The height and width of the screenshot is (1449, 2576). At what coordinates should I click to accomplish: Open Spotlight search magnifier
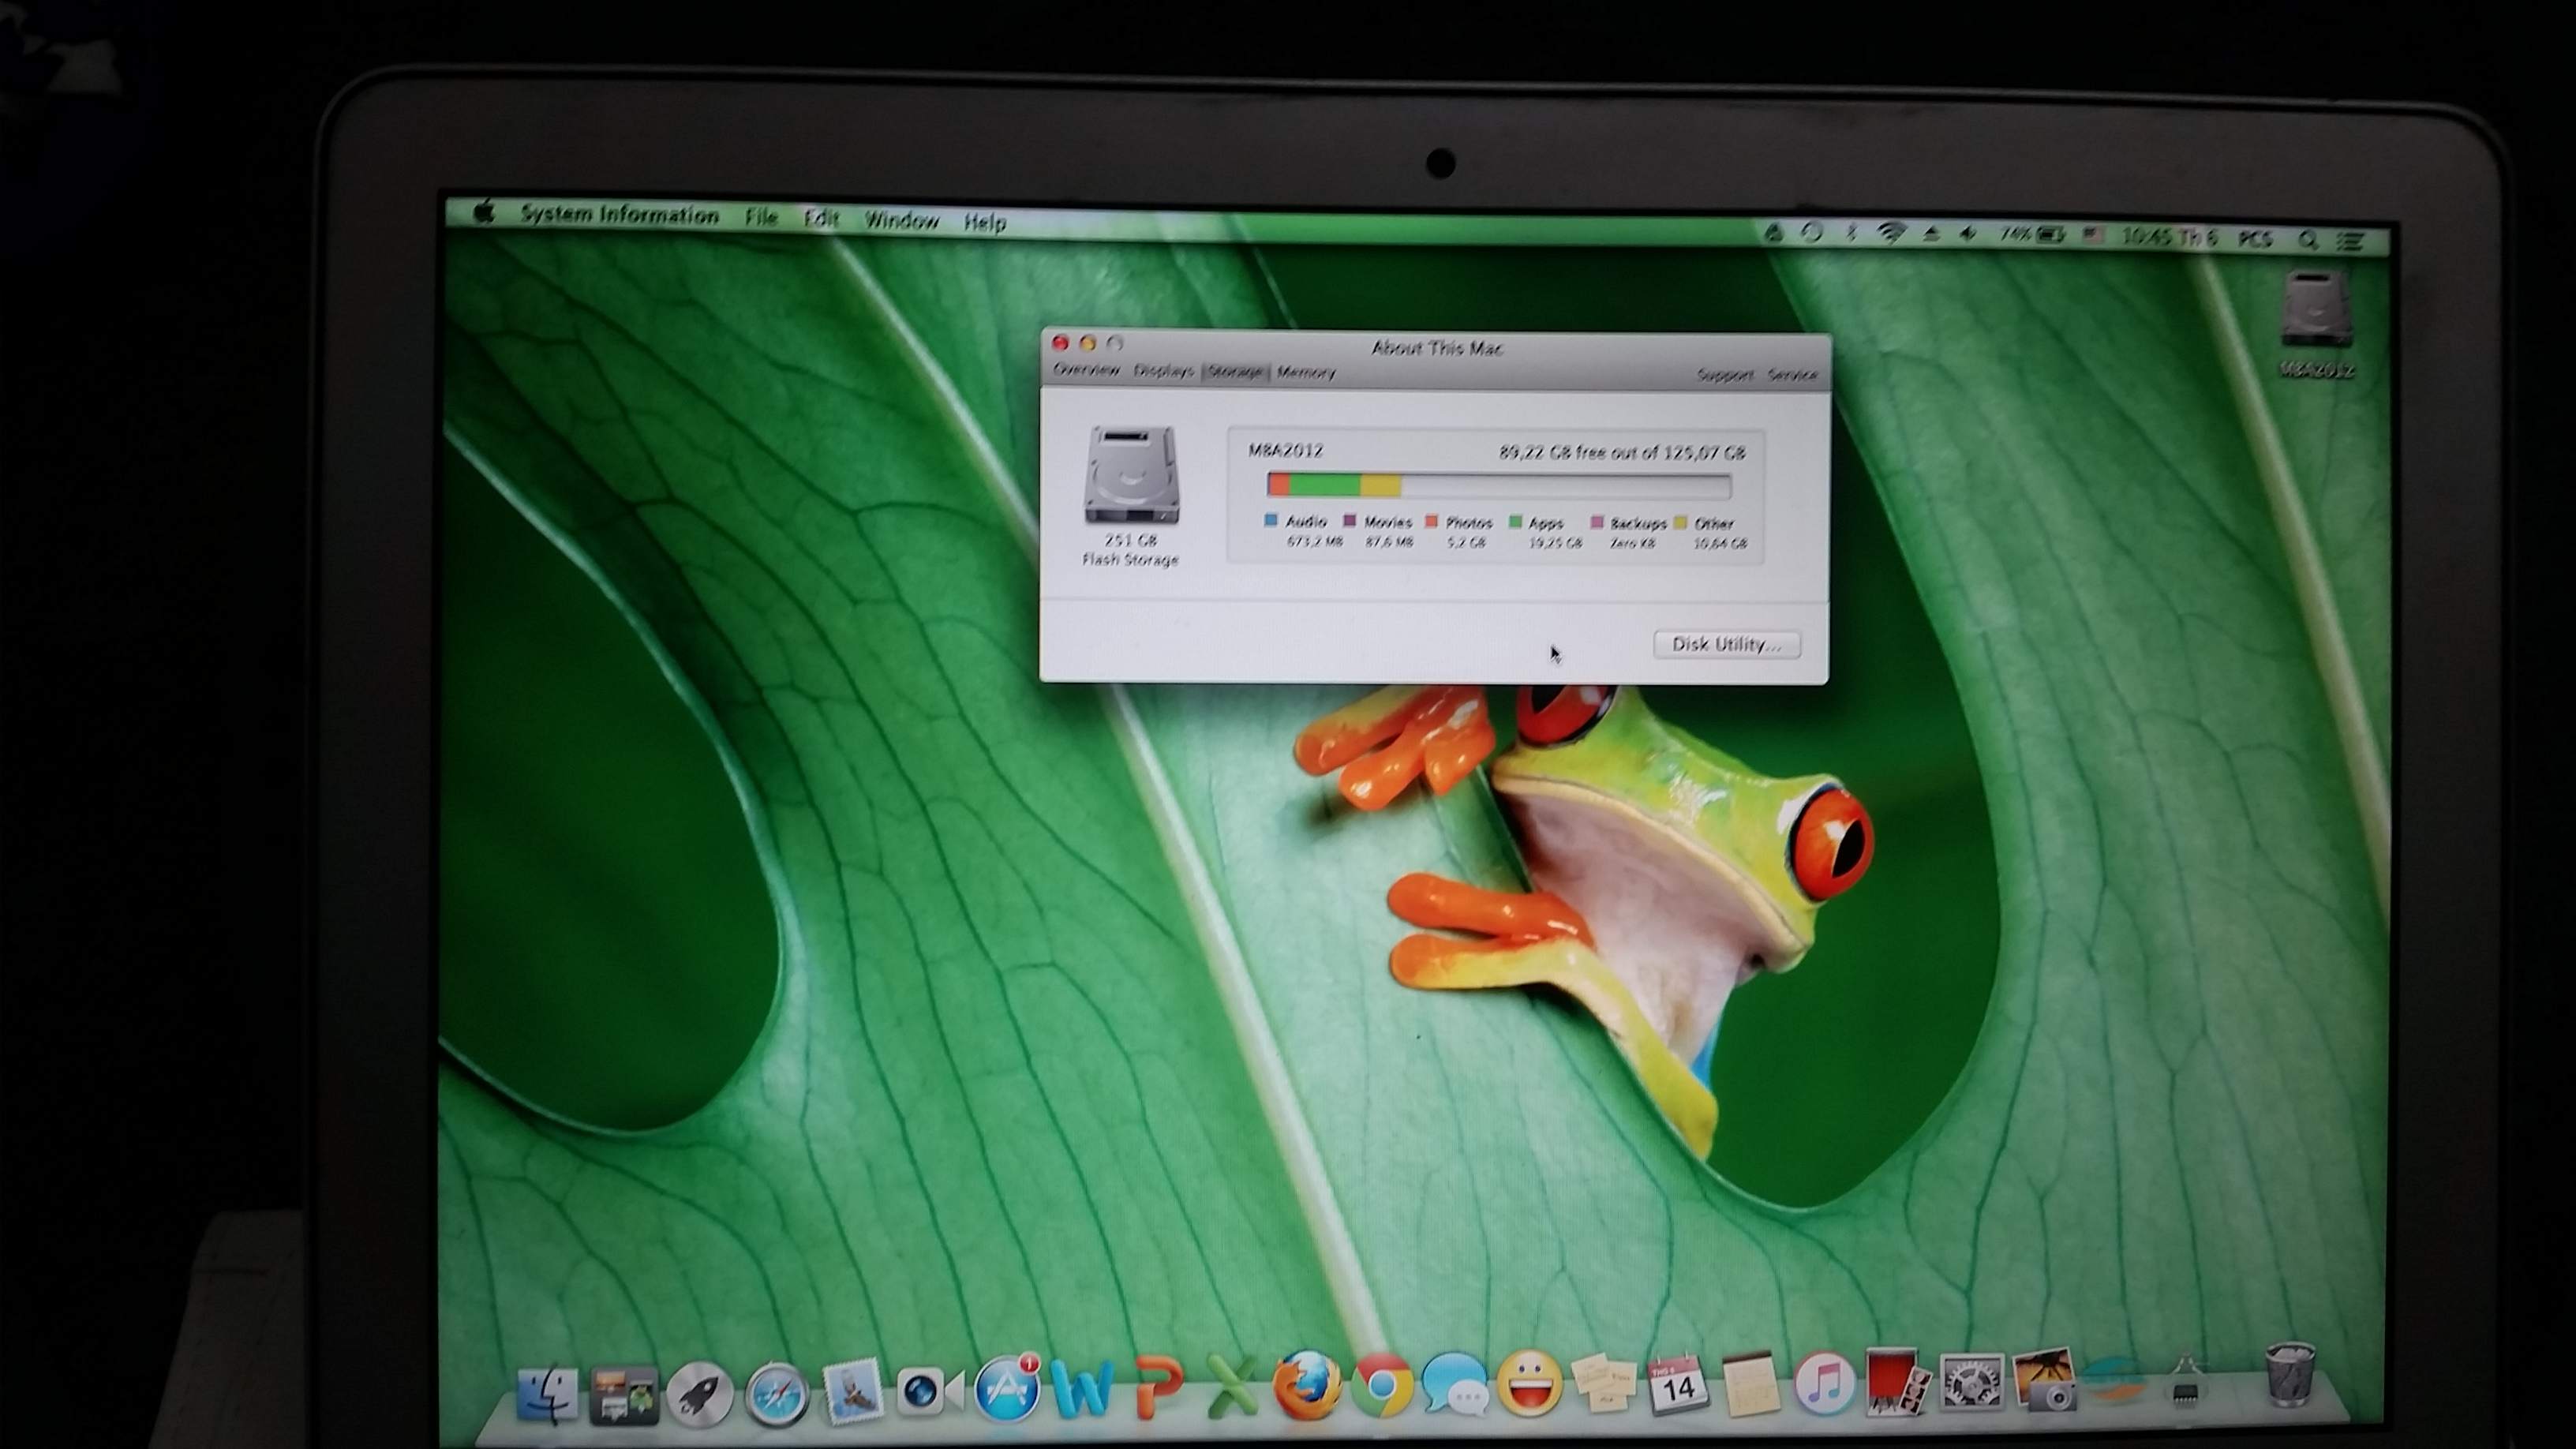(x=2307, y=240)
